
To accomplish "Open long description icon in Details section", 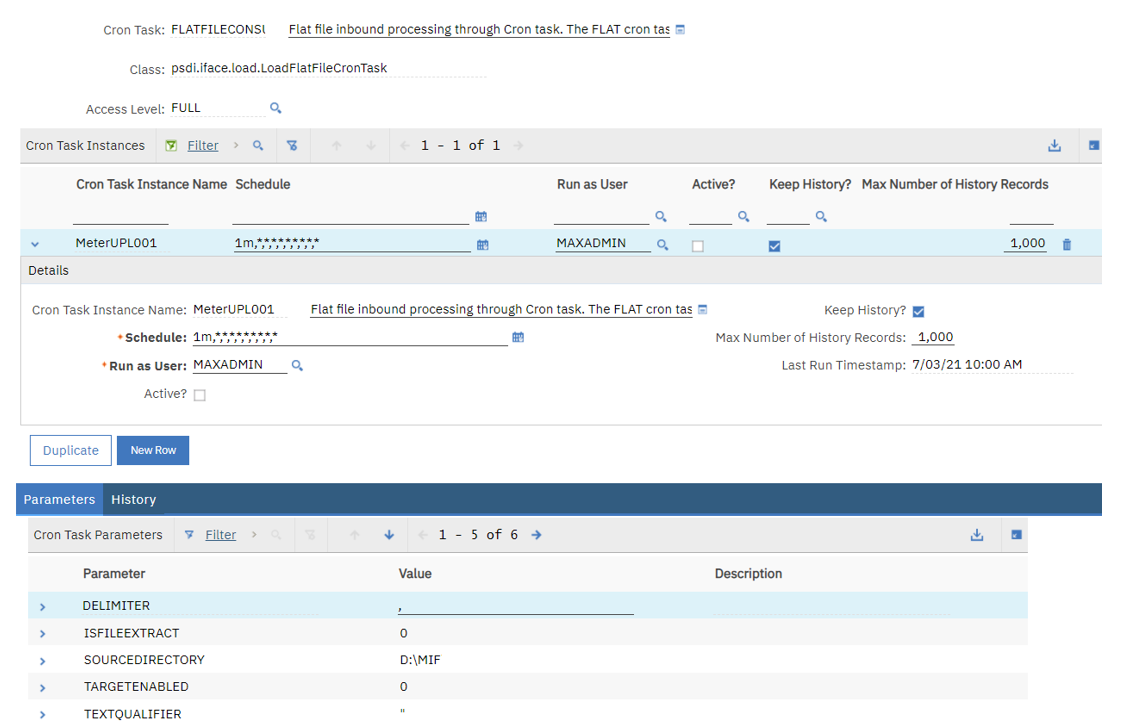I will click(x=702, y=309).
